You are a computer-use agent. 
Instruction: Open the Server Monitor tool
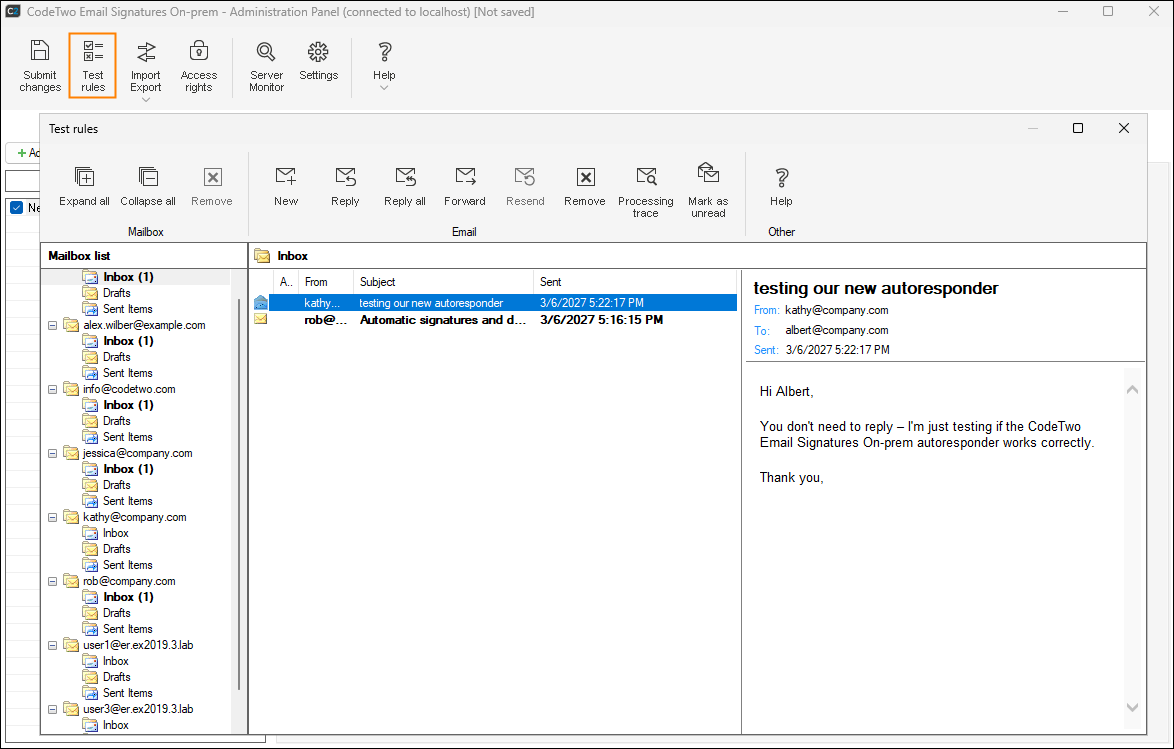coord(266,64)
